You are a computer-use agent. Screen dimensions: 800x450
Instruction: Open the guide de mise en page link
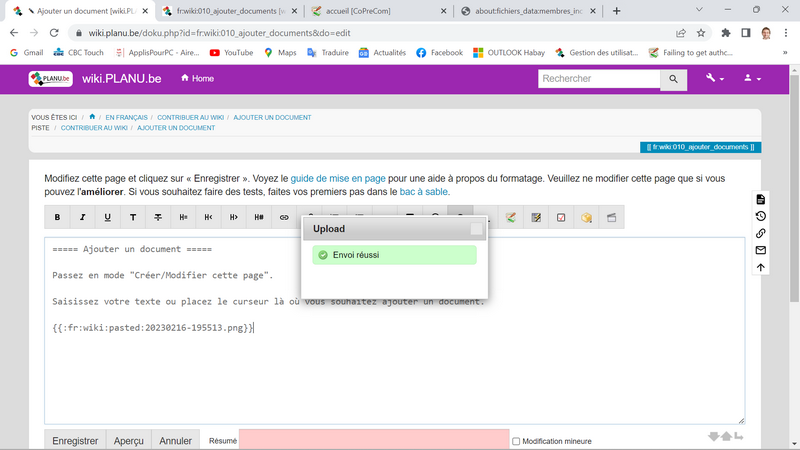pos(339,178)
